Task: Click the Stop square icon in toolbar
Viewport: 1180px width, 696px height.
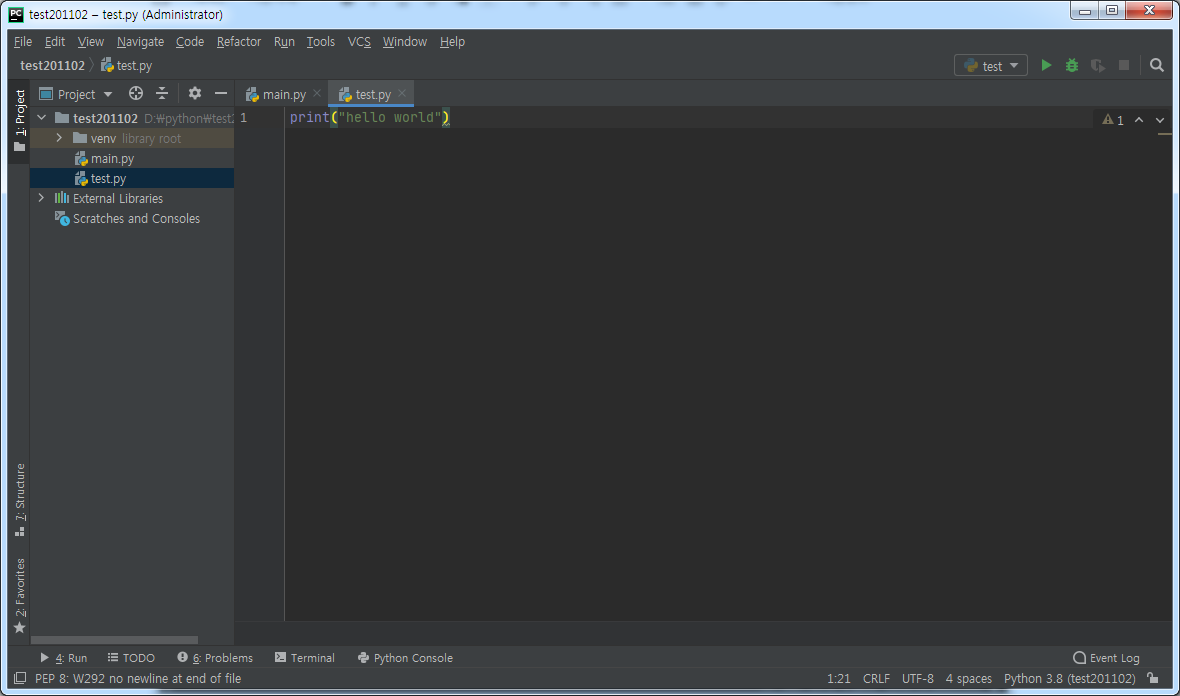Action: tap(1124, 65)
